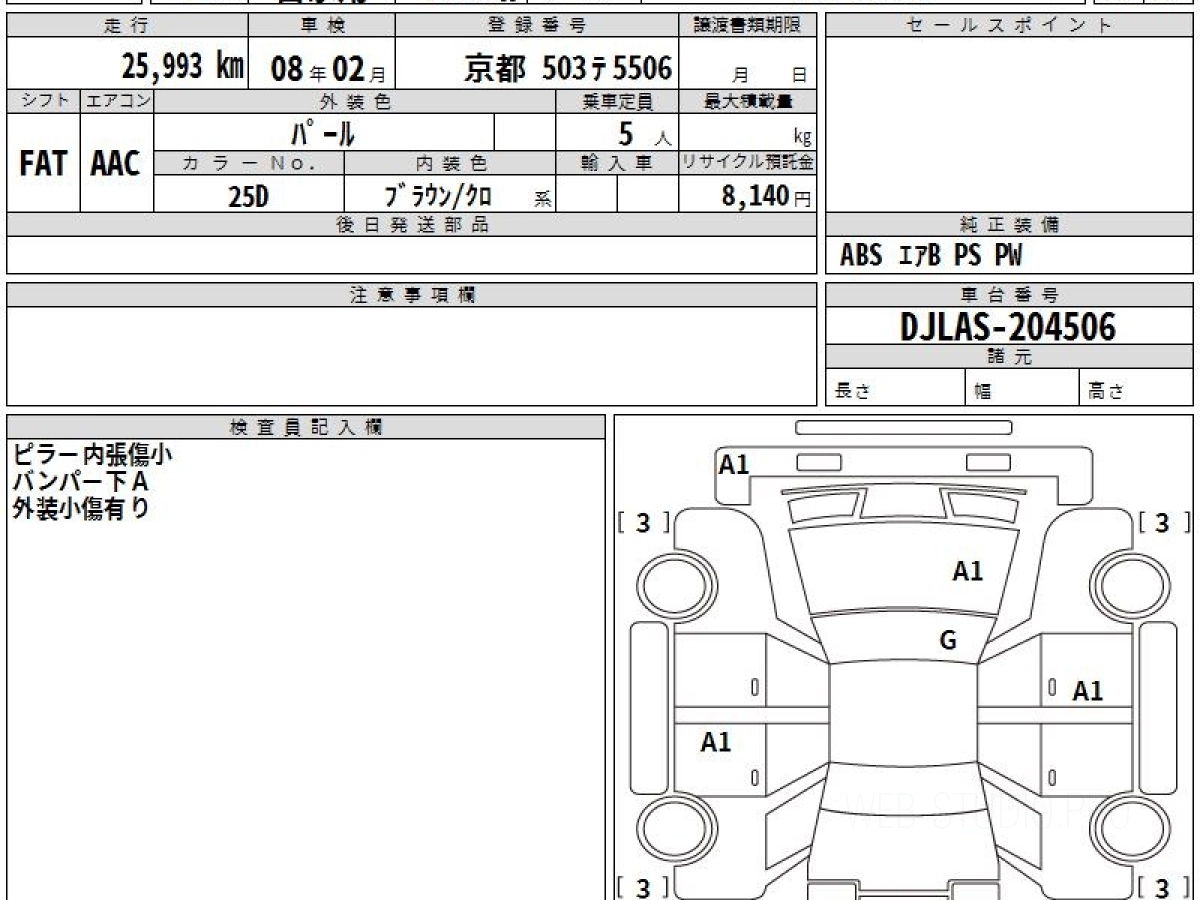The height and width of the screenshot is (900, 1200).
Task: Click the エアコン header cell
Action: click(116, 101)
